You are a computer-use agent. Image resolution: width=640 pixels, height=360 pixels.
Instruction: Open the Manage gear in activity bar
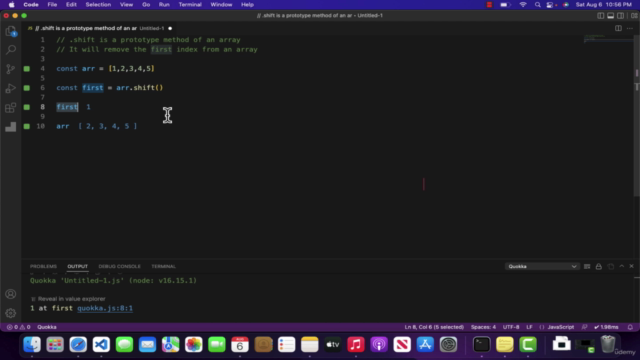[x=11, y=313]
